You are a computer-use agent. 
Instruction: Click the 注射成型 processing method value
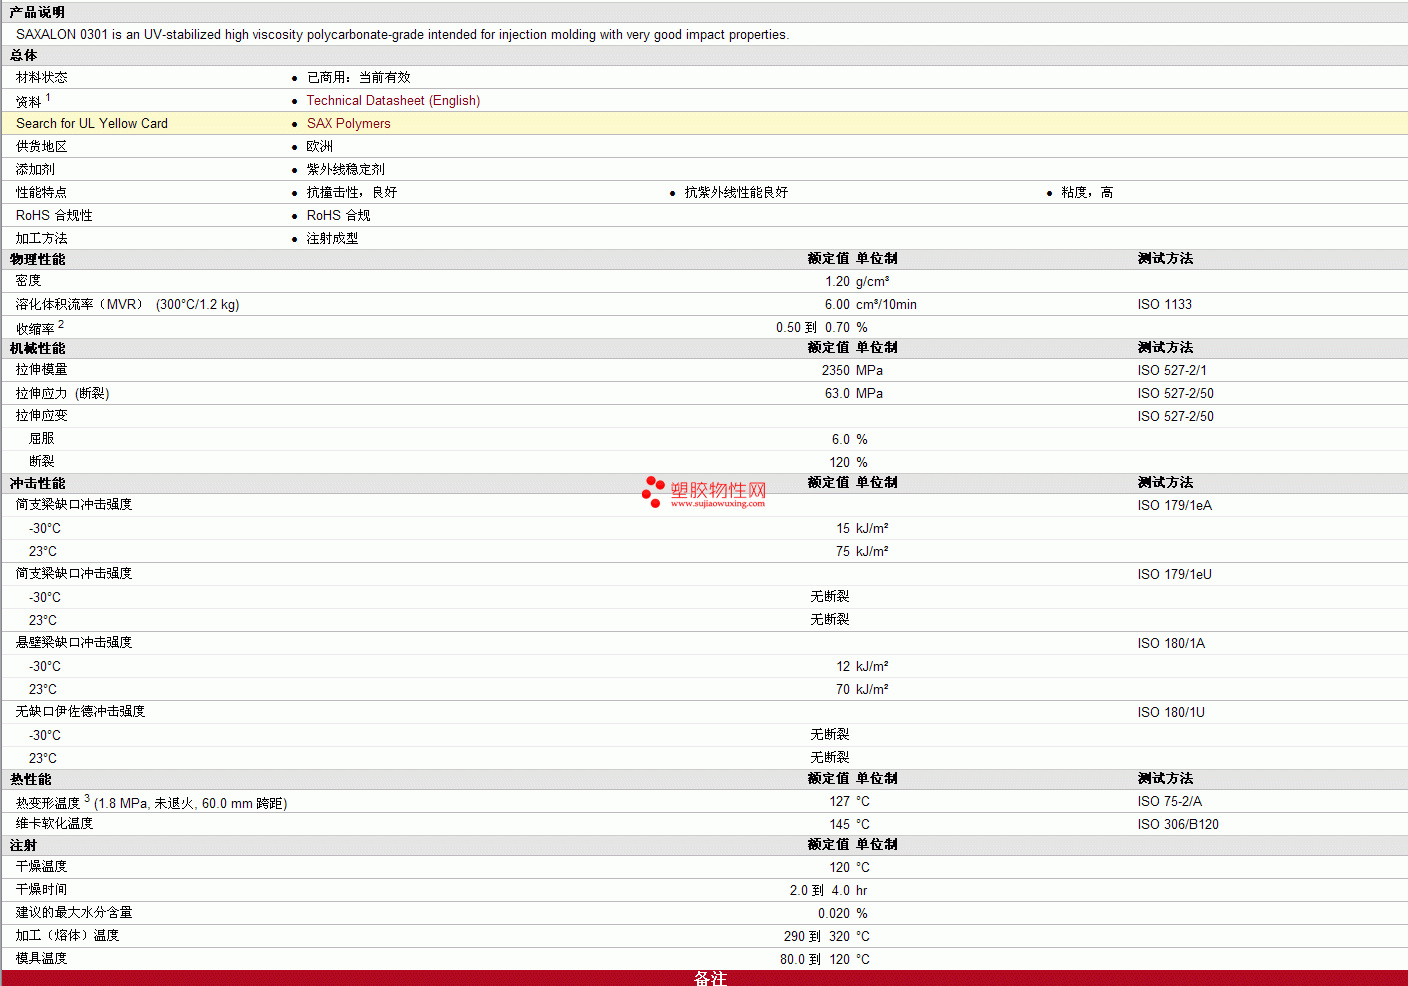click(x=332, y=238)
